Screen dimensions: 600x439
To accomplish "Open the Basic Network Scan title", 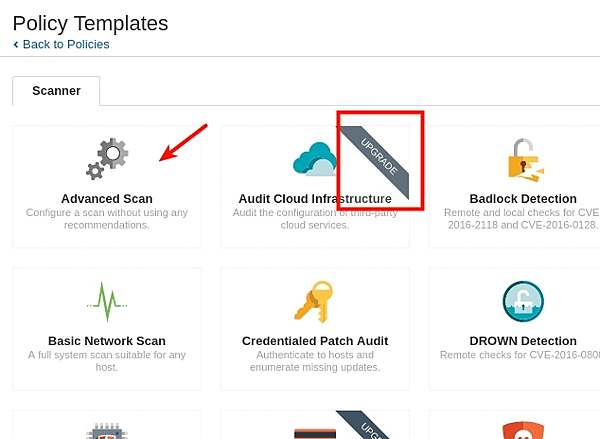I will coord(107,341).
